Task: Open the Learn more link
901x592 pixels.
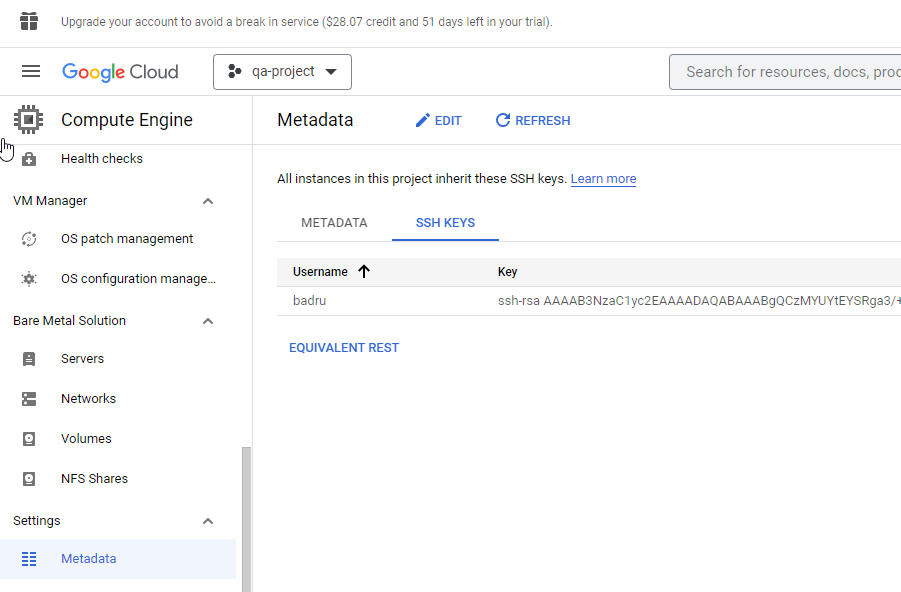Action: [602, 178]
